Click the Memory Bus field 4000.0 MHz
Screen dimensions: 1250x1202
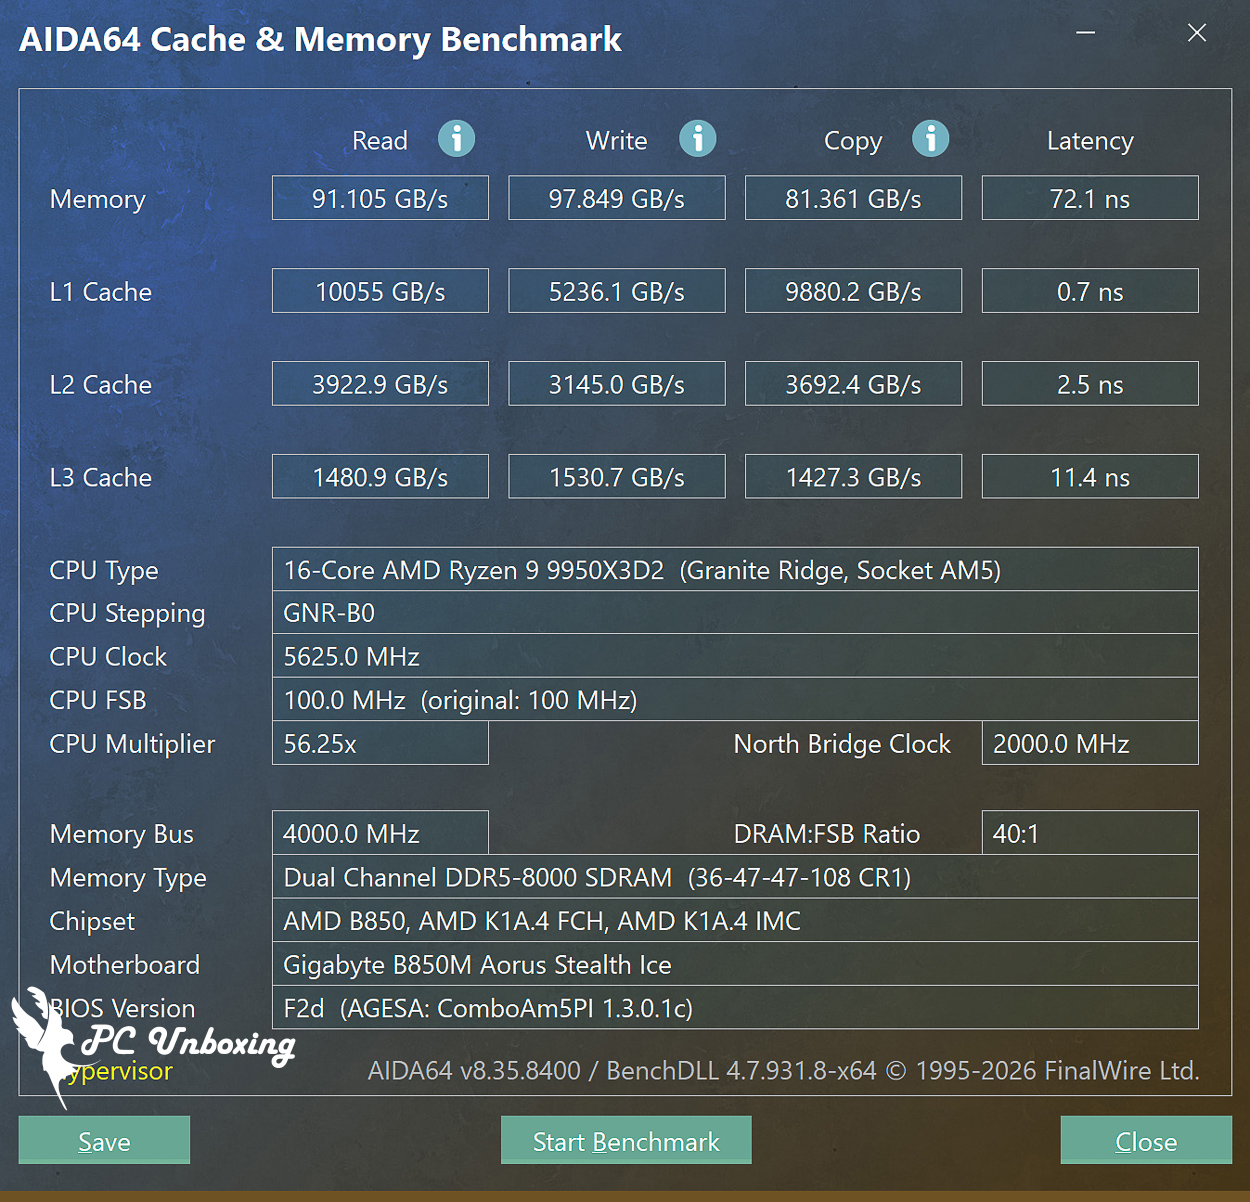coord(380,833)
